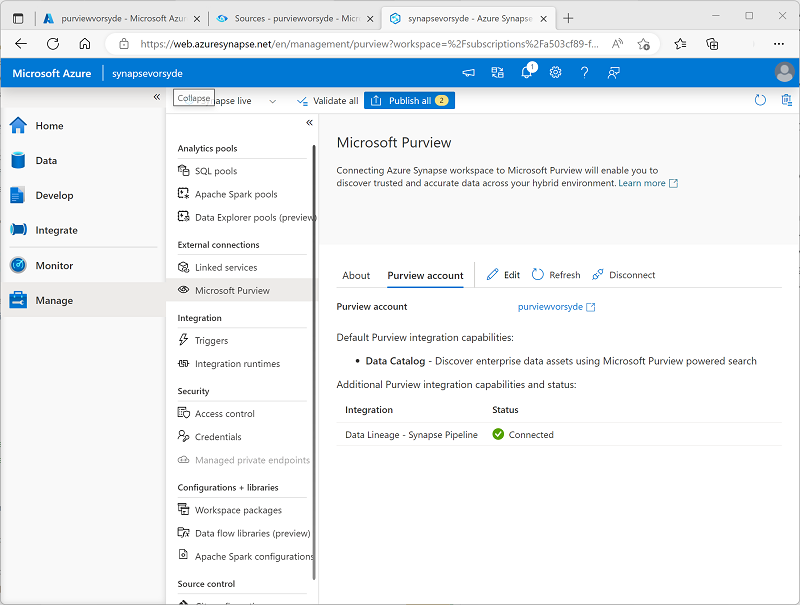Go to the browser home page
800x605 pixels.
pyautogui.click(x=85, y=44)
